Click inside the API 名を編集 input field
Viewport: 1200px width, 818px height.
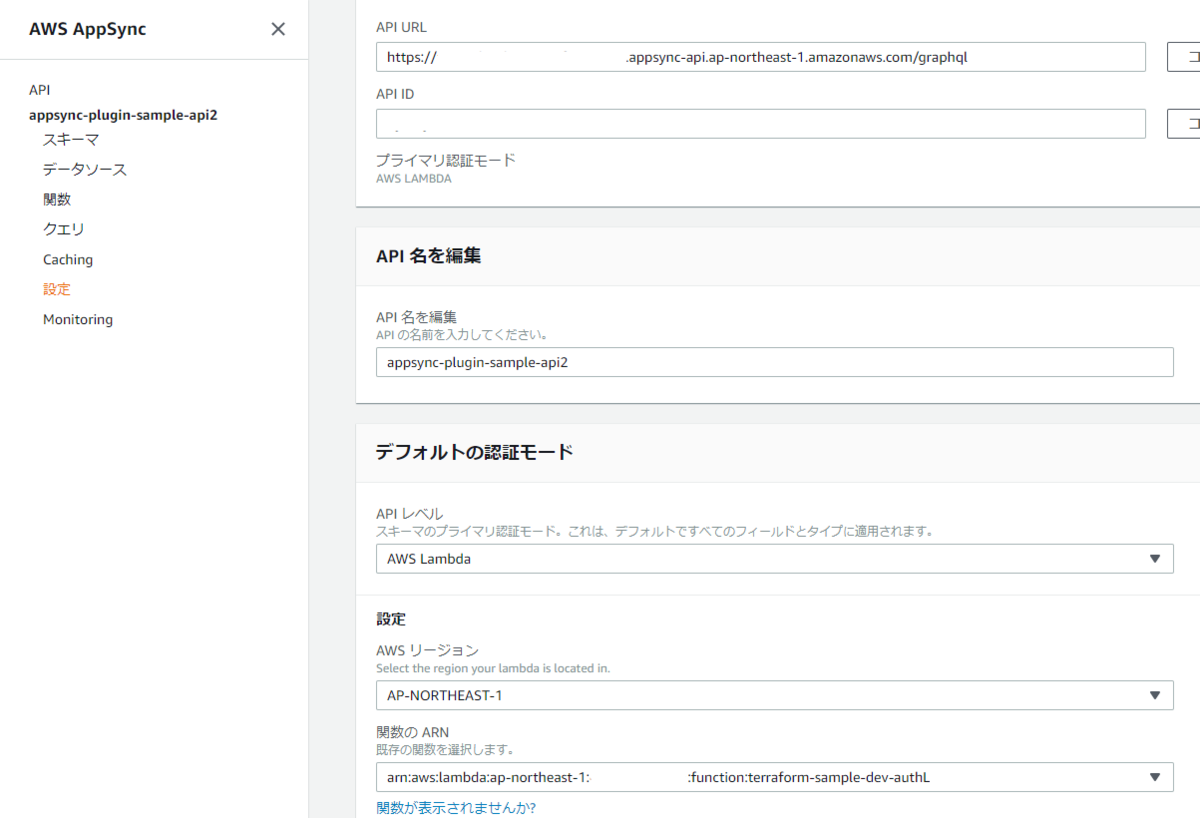point(700,362)
